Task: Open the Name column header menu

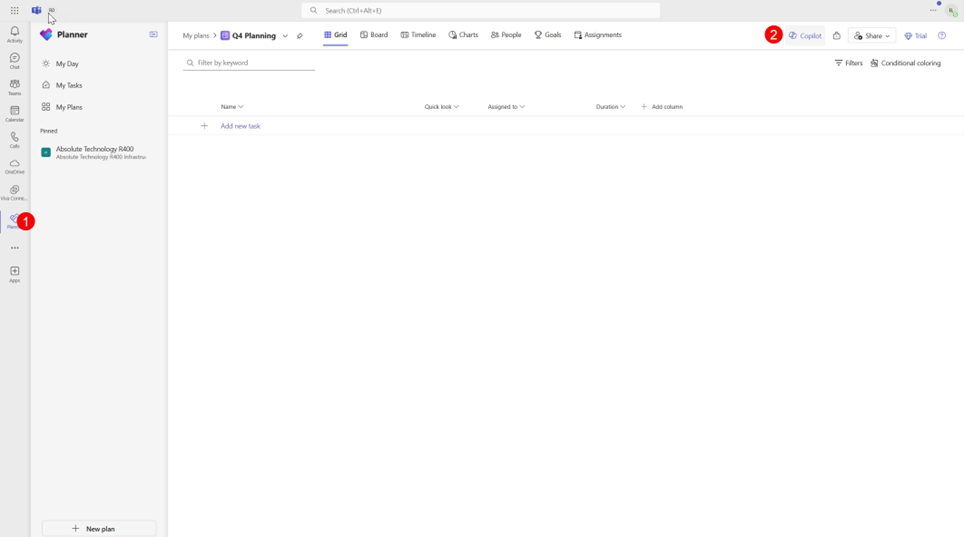Action: coord(232,106)
